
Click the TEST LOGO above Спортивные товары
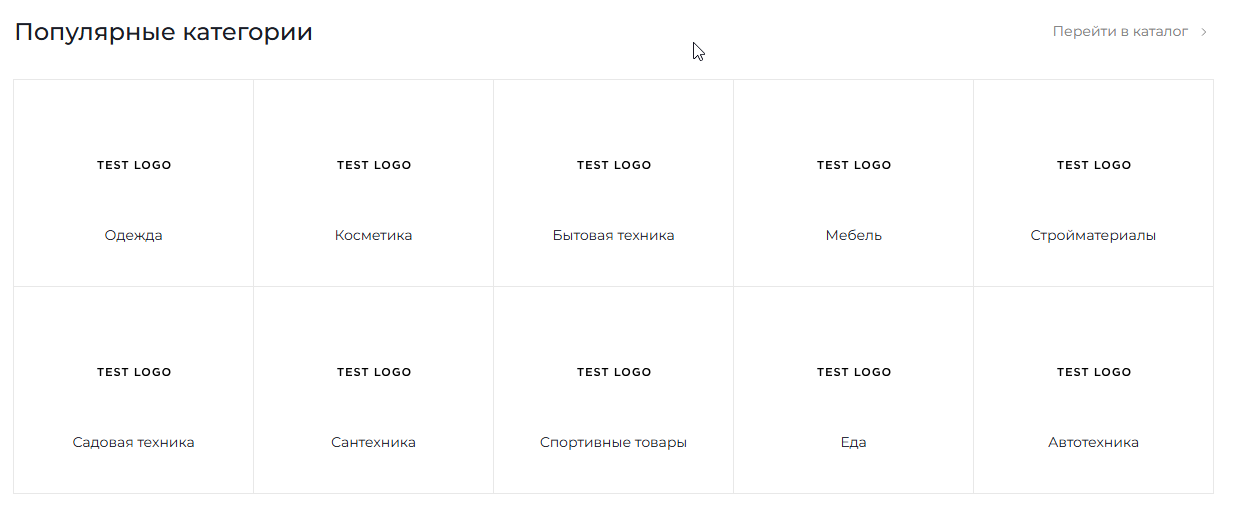(614, 372)
